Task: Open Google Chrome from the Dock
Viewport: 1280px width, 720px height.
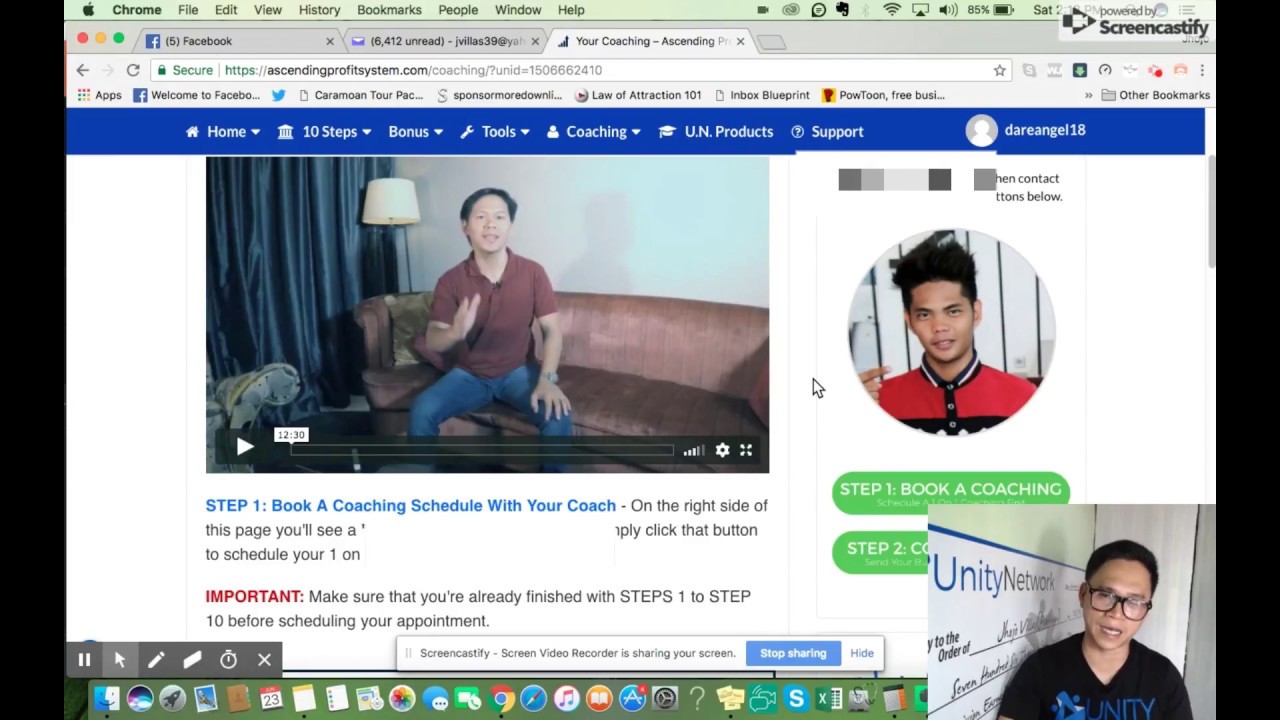Action: point(501,699)
